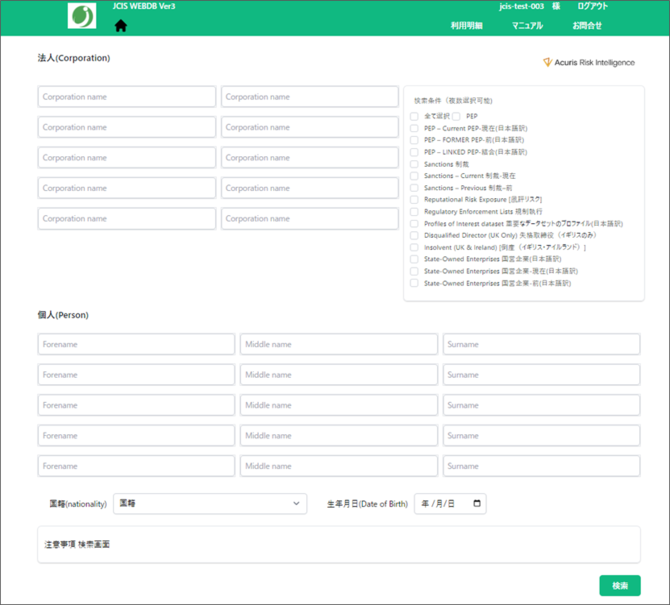
Task: Select Disqualified Director (UK Only) checkbox
Action: 415,236
